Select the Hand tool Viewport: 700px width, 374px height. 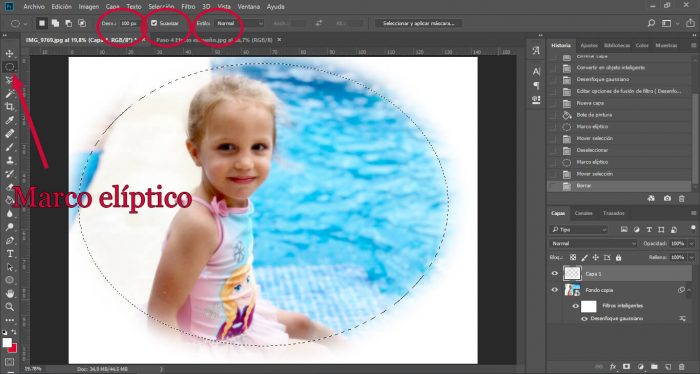coord(9,294)
